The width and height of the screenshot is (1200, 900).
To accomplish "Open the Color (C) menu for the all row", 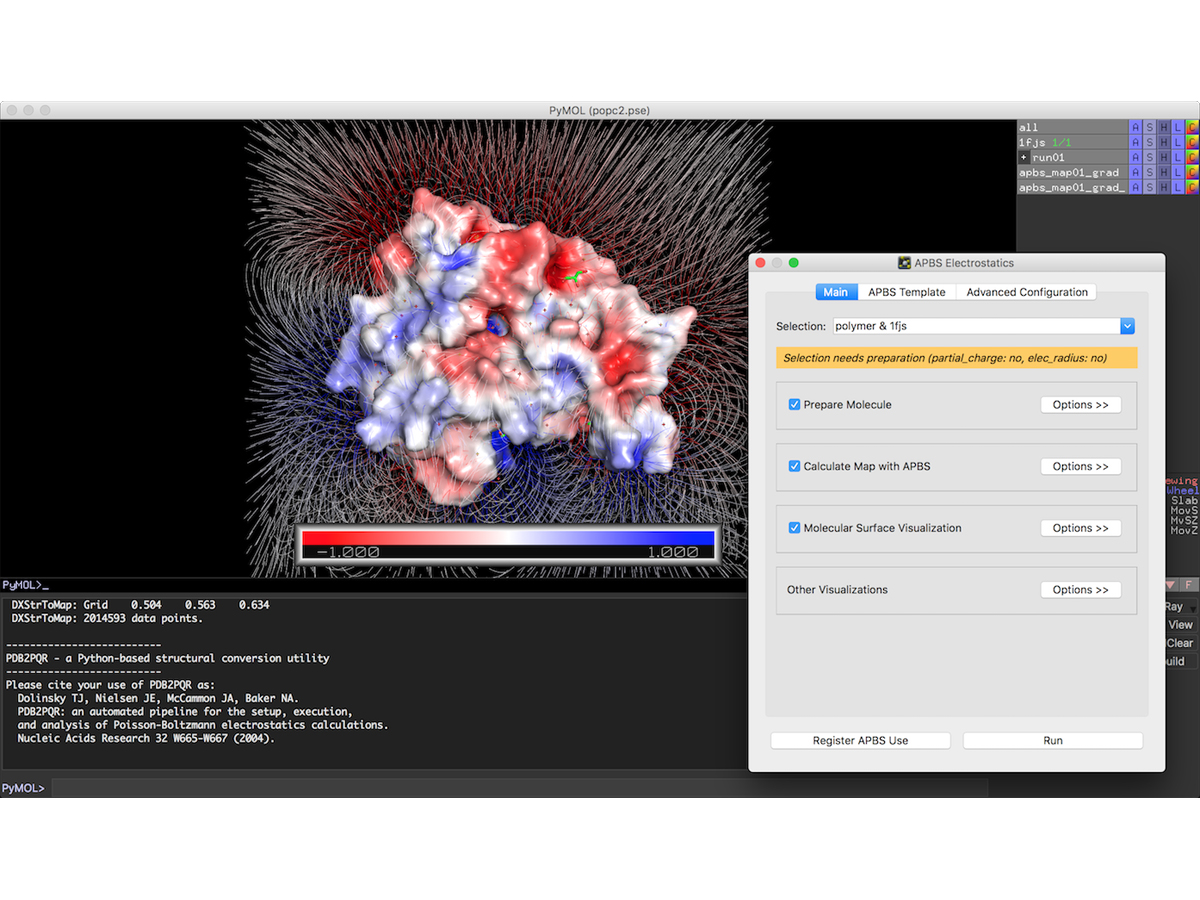I will coord(1191,127).
